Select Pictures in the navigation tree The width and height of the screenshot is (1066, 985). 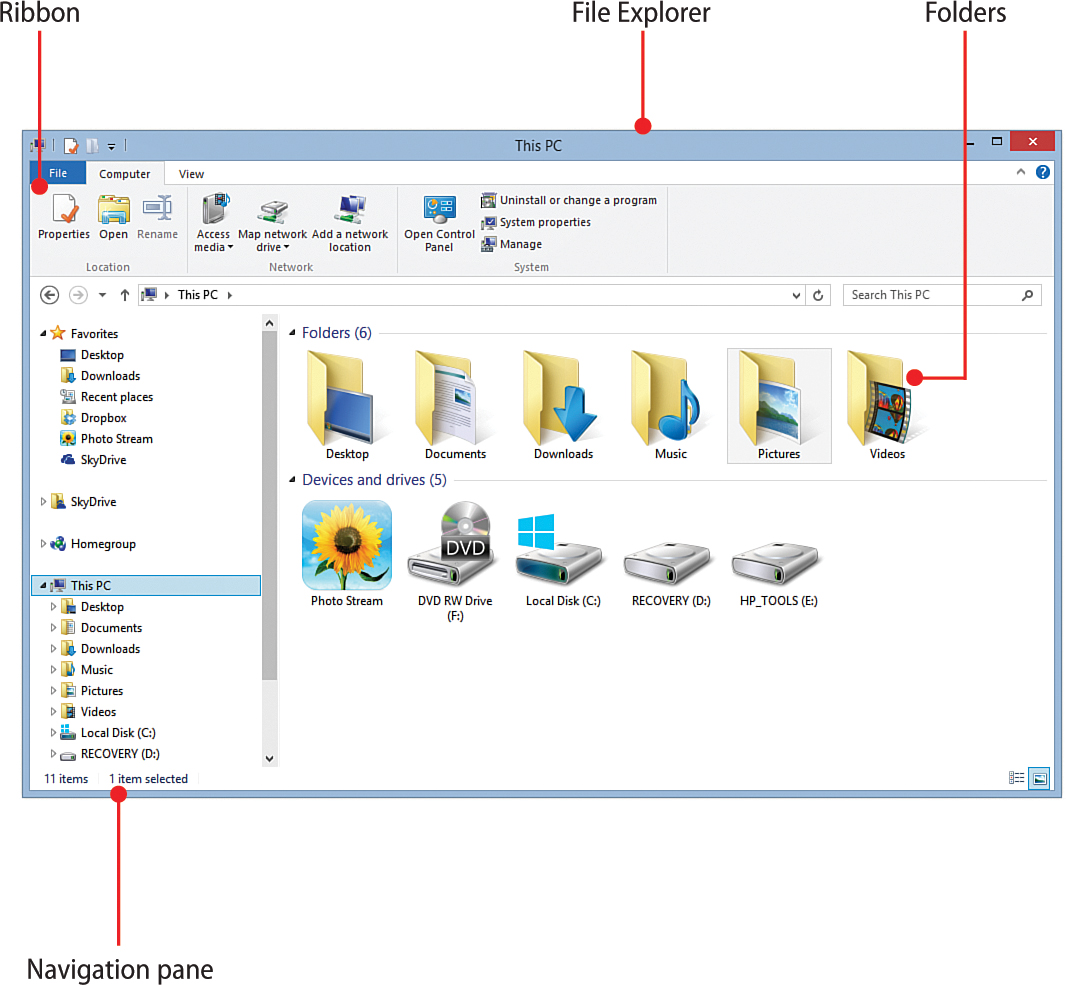tap(92, 691)
